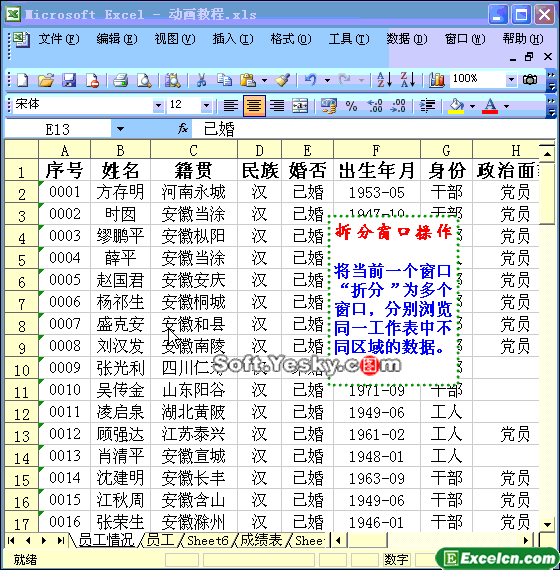Select cell containing 1961-02

coord(377,434)
